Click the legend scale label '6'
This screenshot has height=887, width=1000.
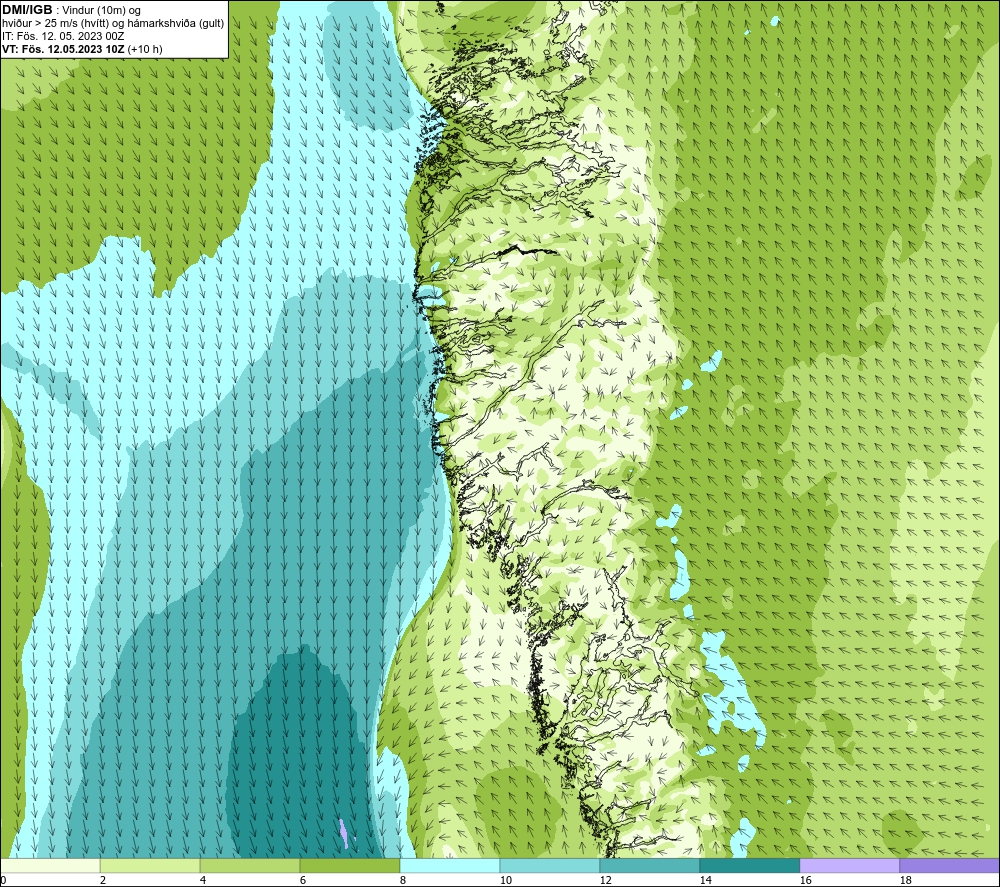point(303,881)
